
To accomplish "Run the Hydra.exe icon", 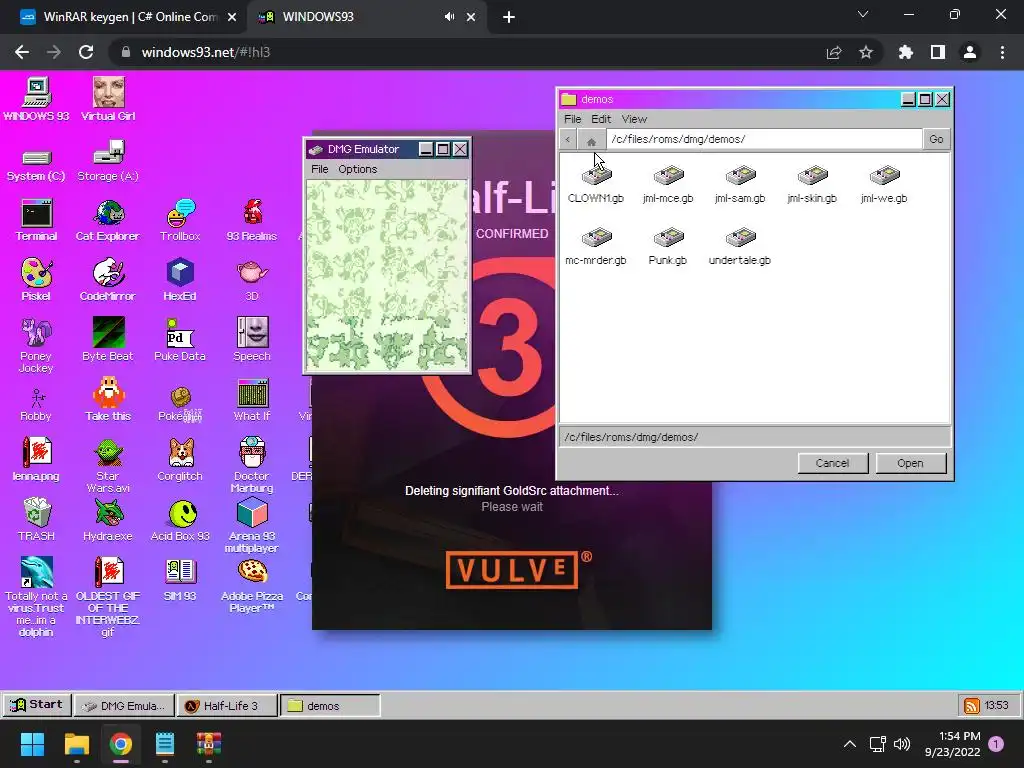I will point(108,520).
